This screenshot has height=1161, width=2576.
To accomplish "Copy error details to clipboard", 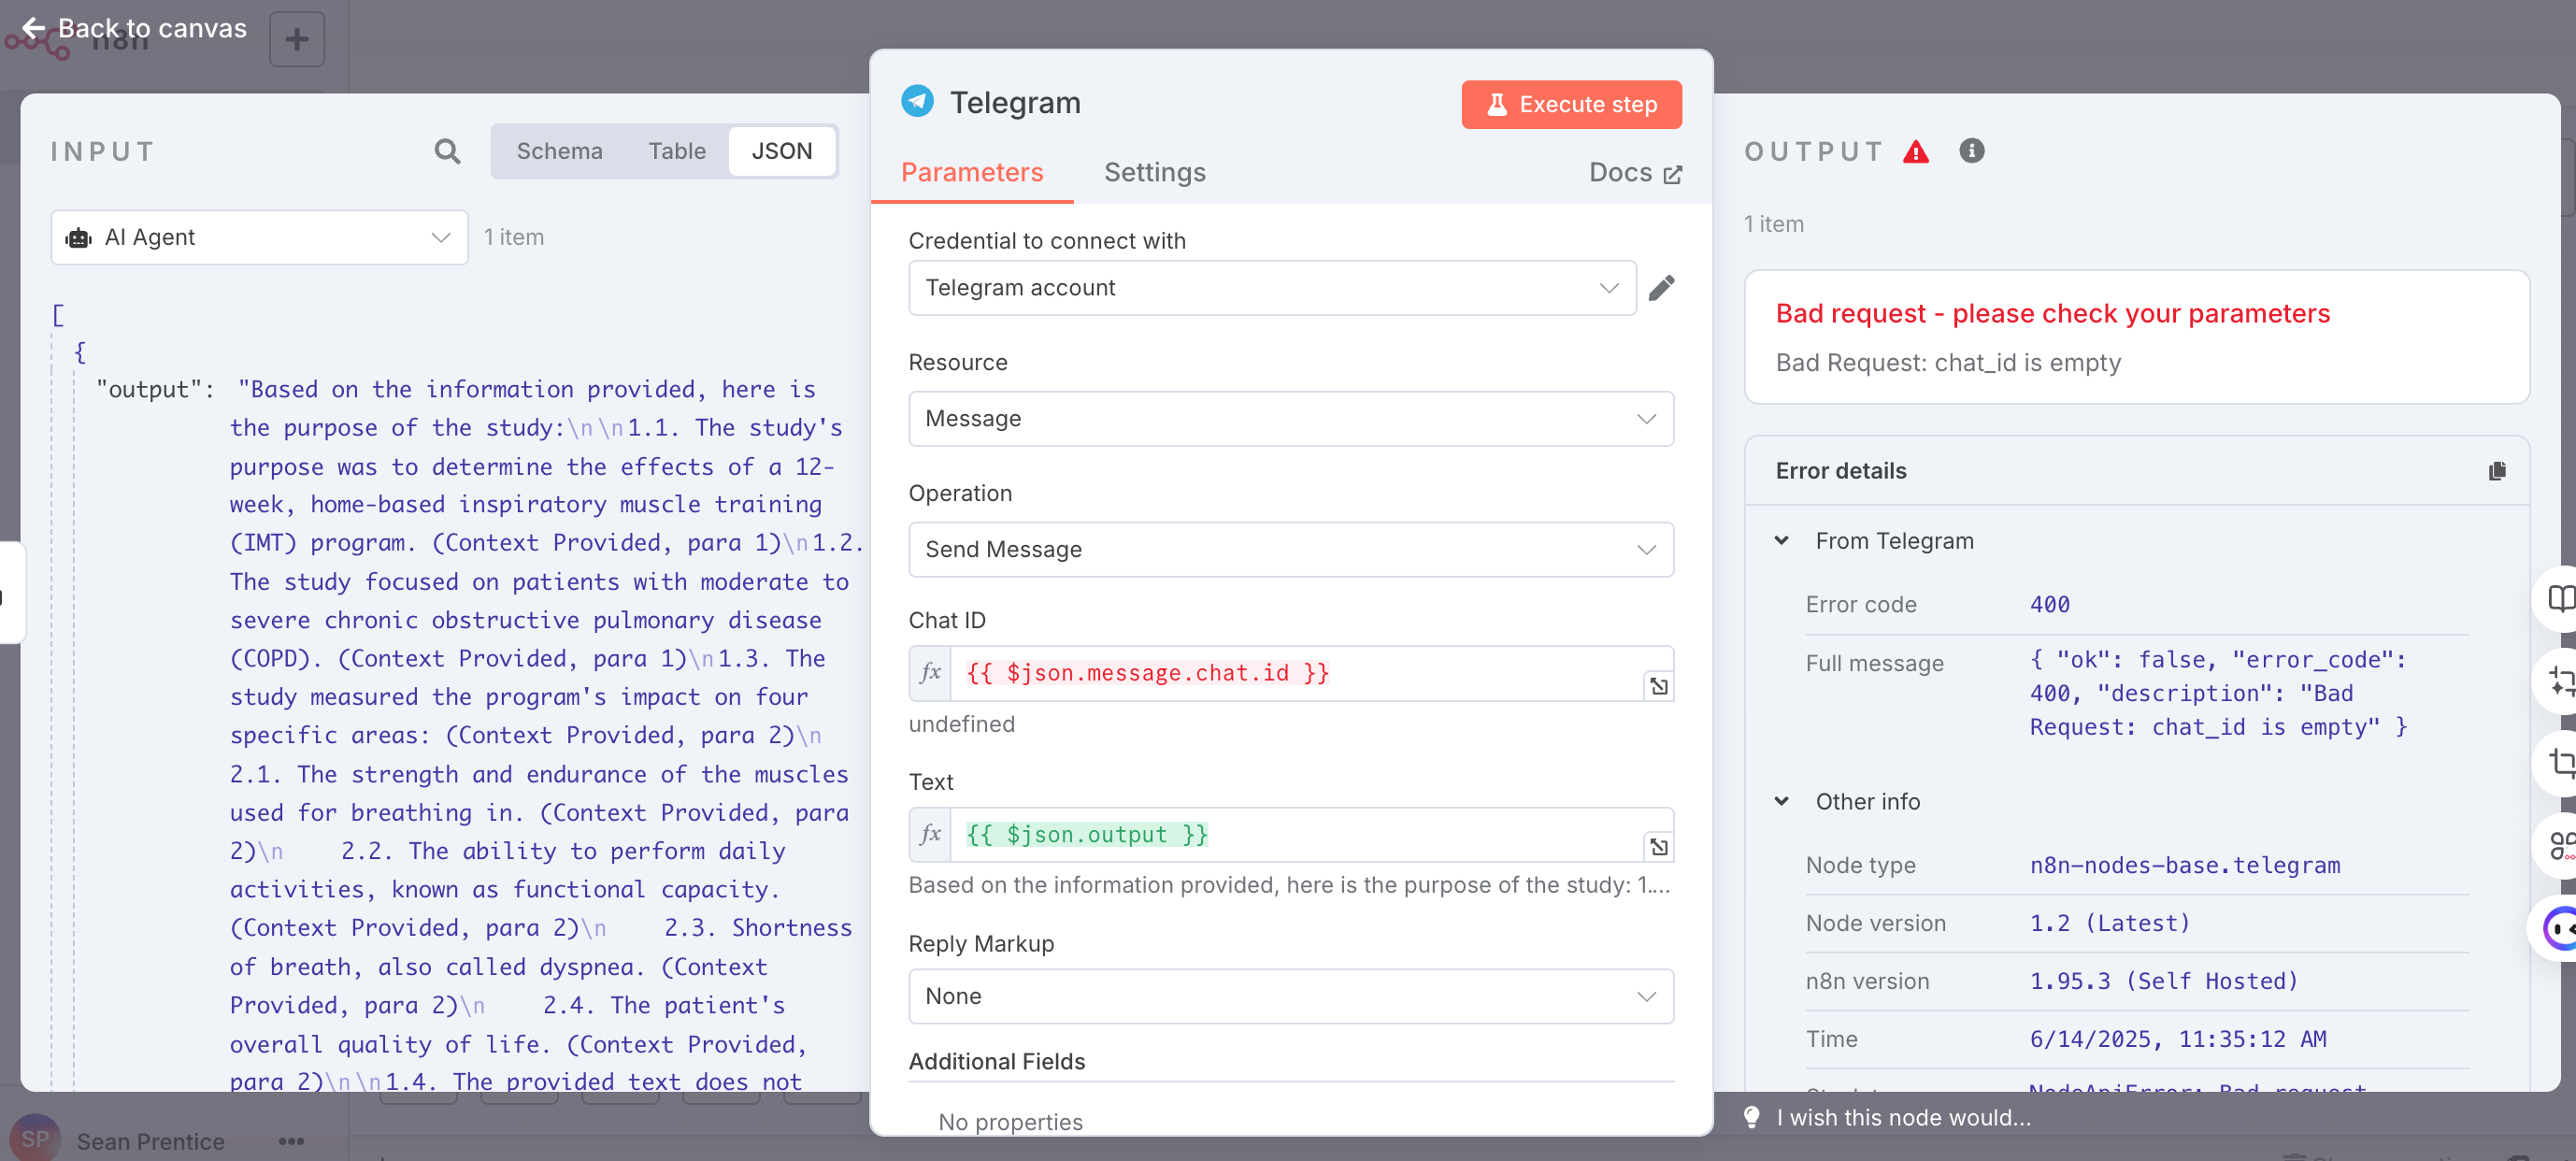I will (x=2496, y=471).
